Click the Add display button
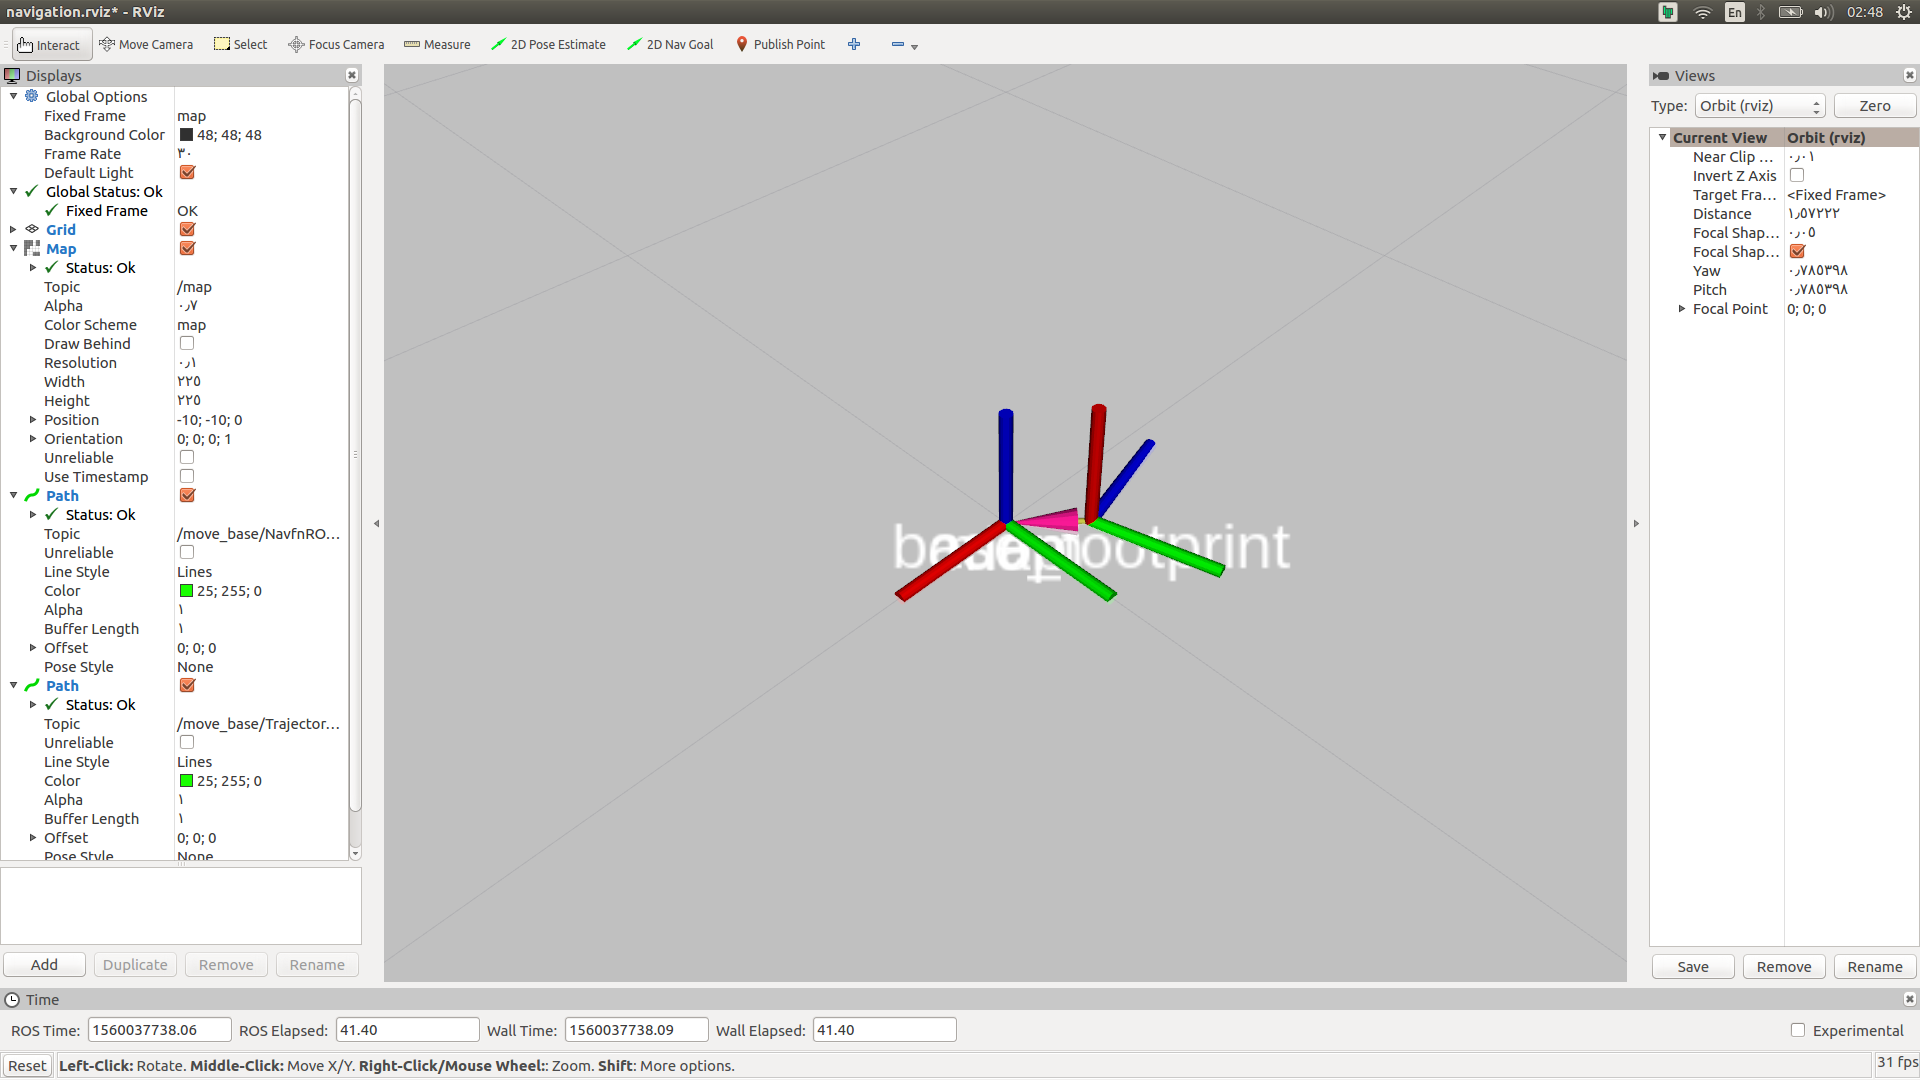 click(45, 964)
